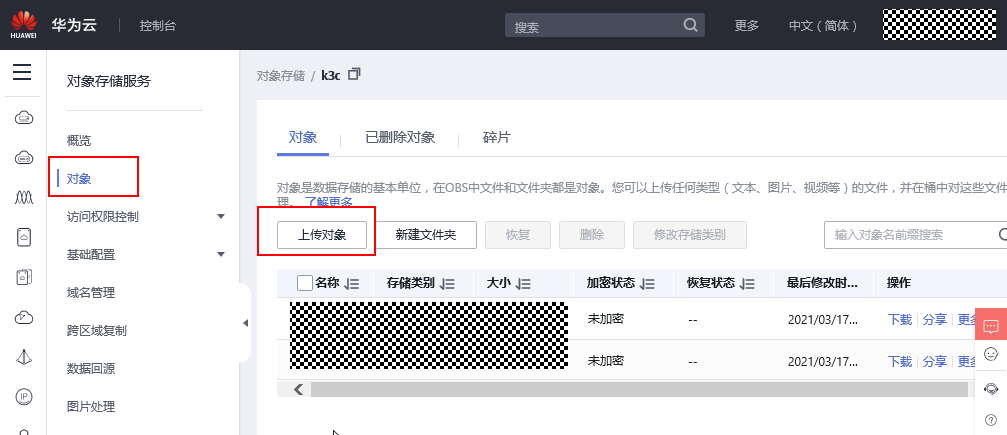Image resolution: width=1007 pixels, height=435 pixels.
Task: Open the double card backup sidebar icon
Action: pos(24,277)
